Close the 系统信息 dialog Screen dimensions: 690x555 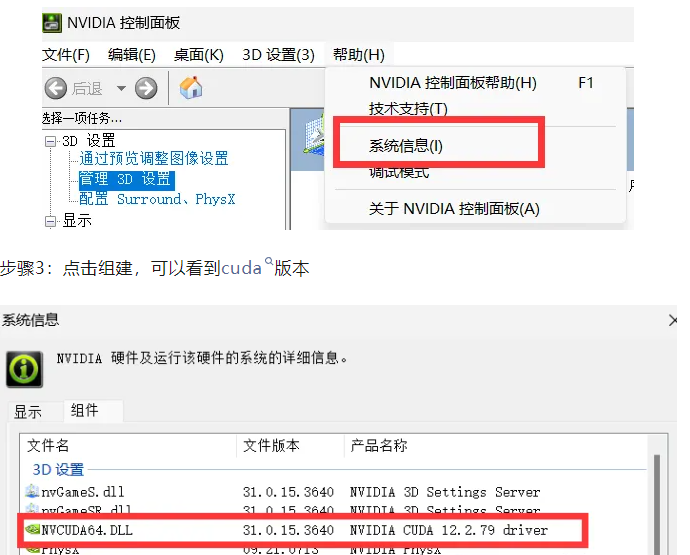[x=673, y=320]
